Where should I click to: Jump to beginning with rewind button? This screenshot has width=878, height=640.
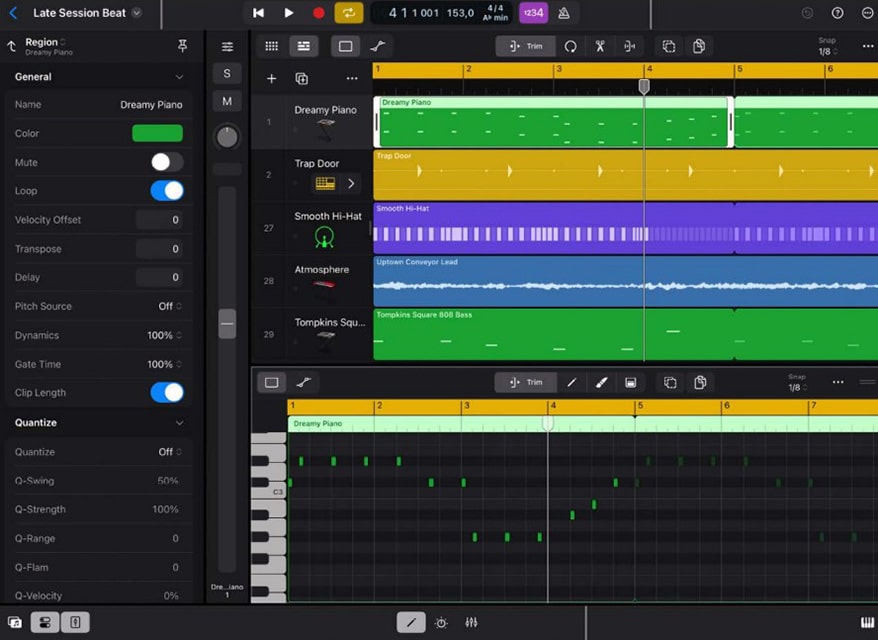[258, 13]
